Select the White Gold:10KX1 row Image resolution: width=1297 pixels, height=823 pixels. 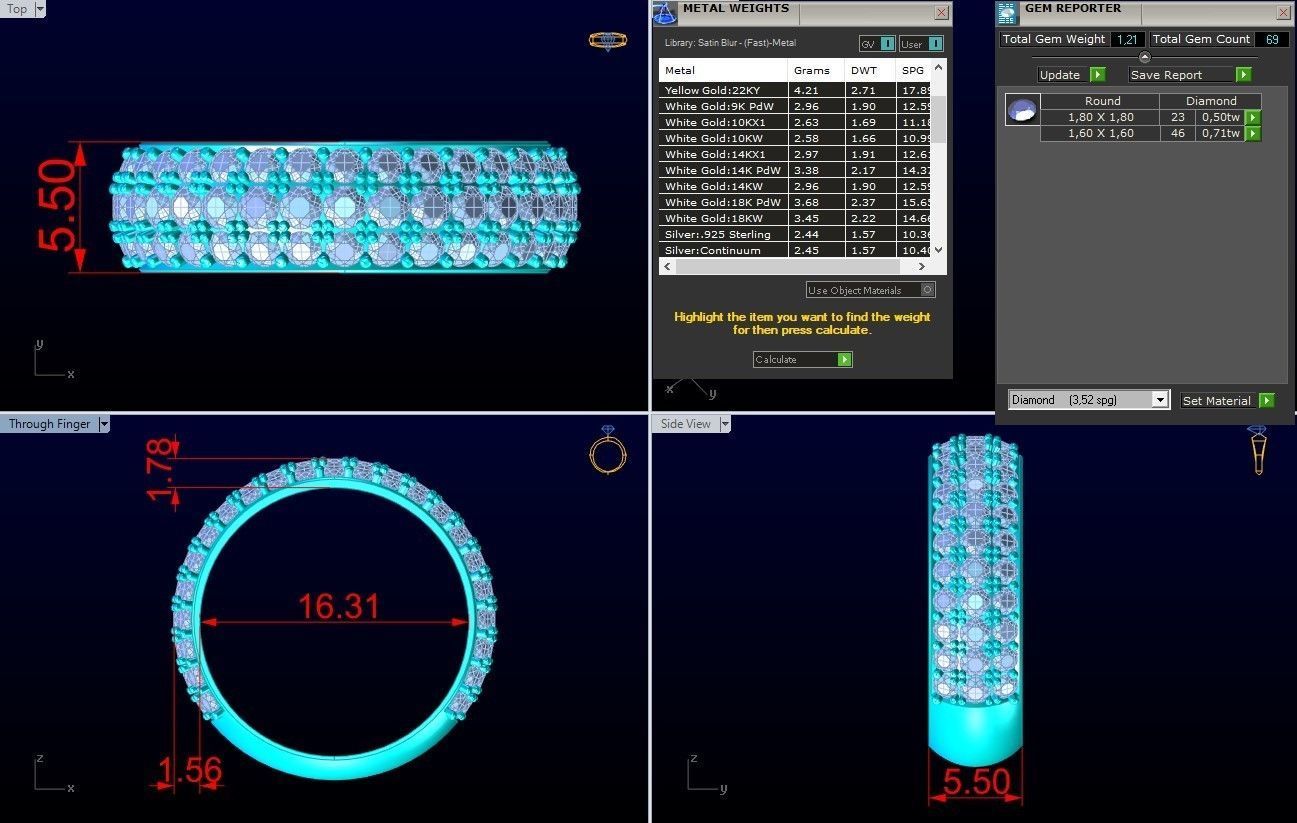pos(795,122)
